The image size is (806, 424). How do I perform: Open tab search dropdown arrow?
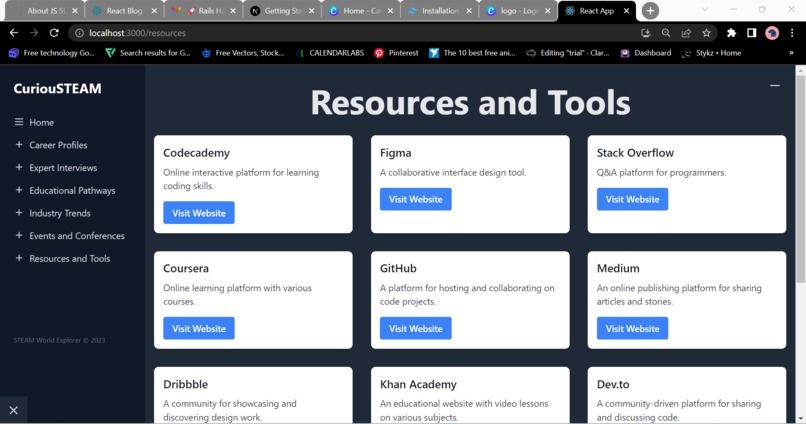(704, 9)
